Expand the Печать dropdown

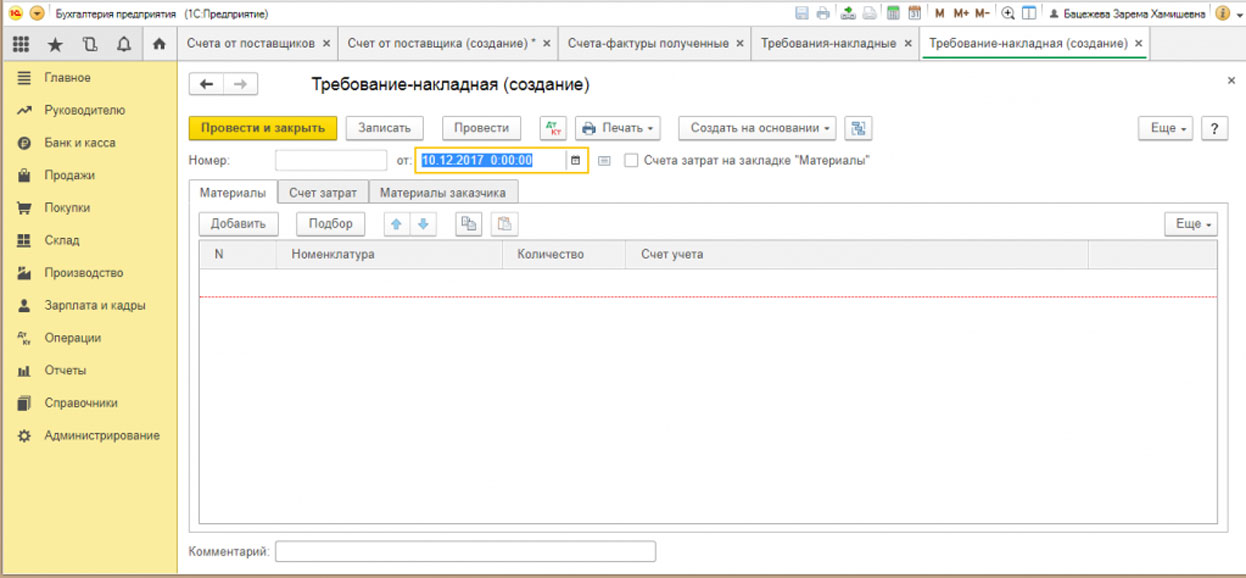pyautogui.click(x=620, y=128)
